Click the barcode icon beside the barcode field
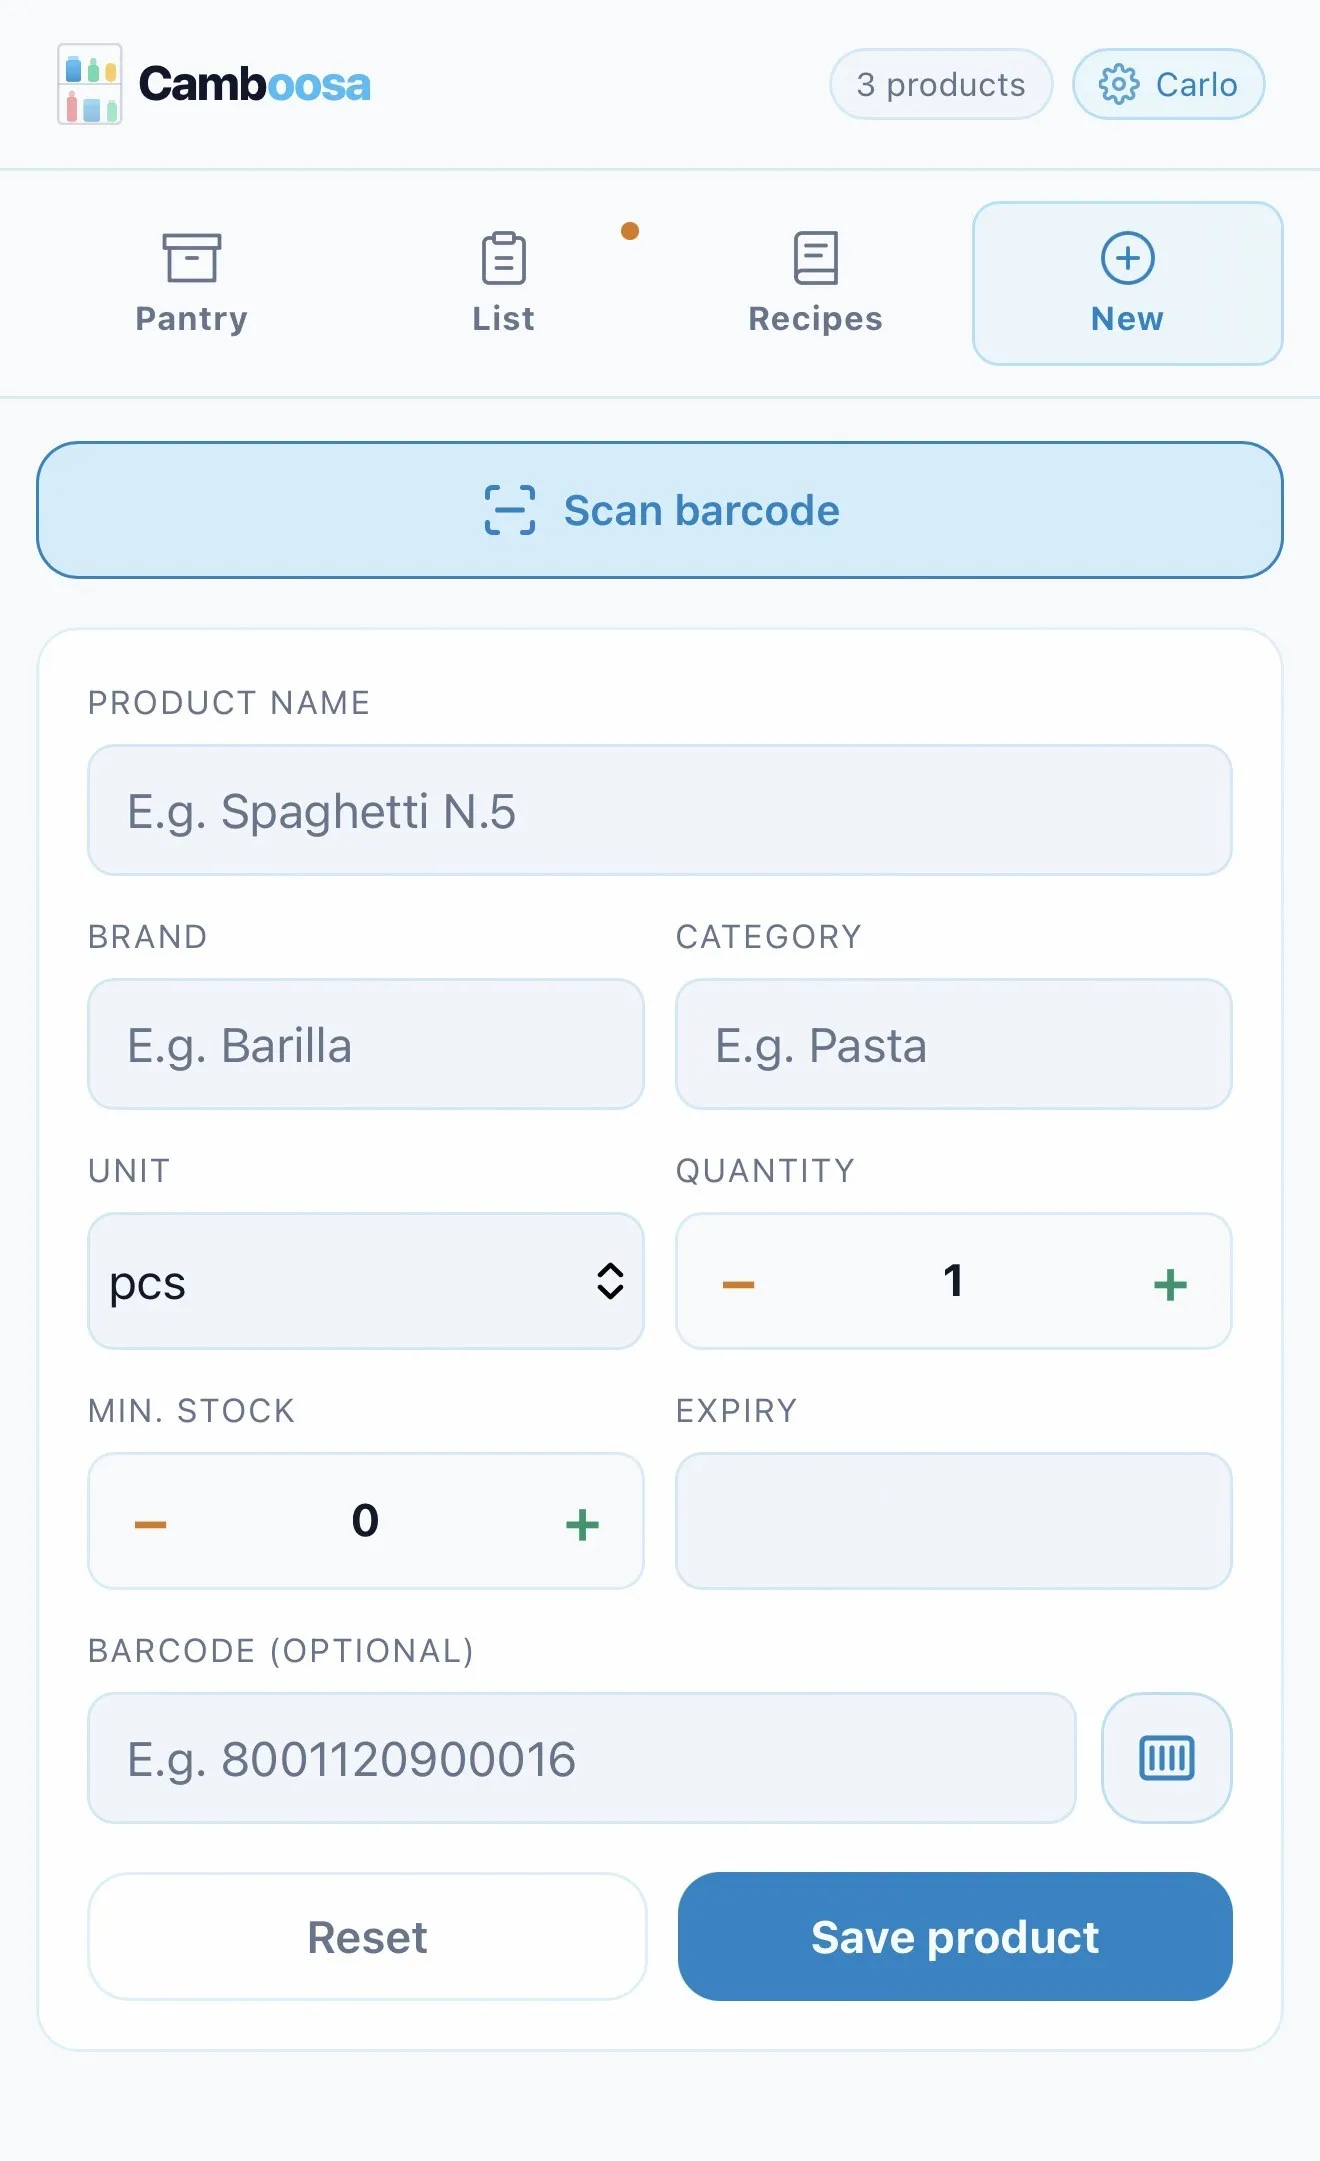This screenshot has width=1320, height=2161. [1166, 1758]
